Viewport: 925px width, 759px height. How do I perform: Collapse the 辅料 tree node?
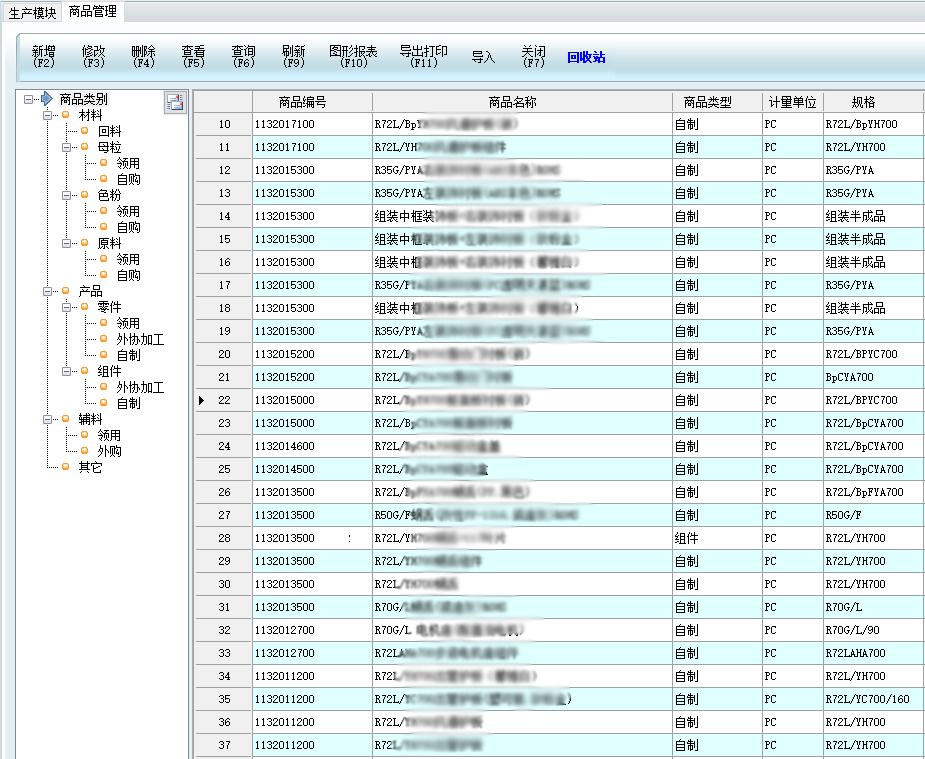coord(48,419)
